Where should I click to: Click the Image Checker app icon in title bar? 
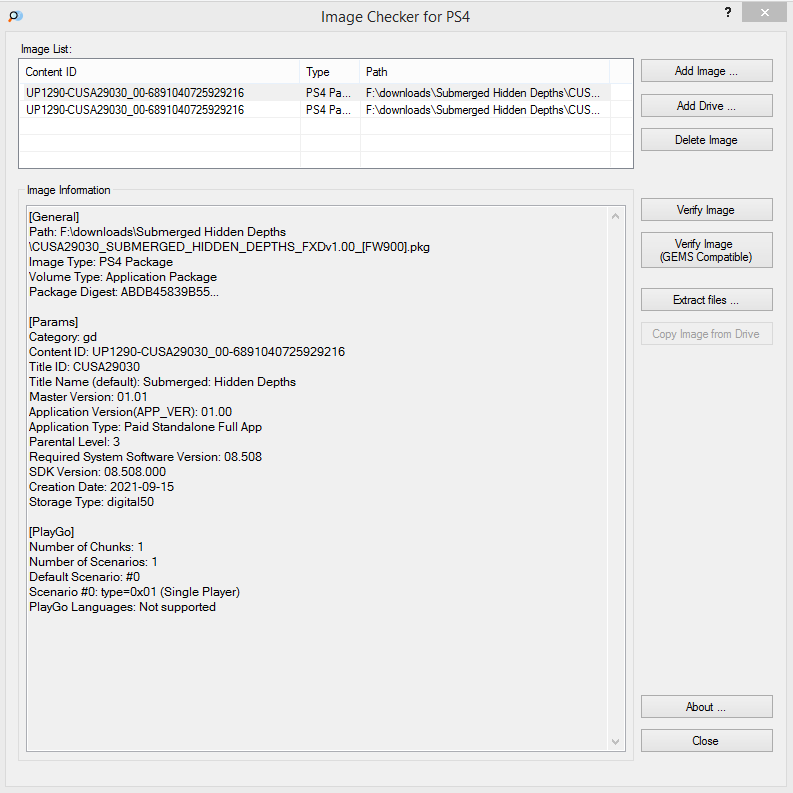[15, 16]
